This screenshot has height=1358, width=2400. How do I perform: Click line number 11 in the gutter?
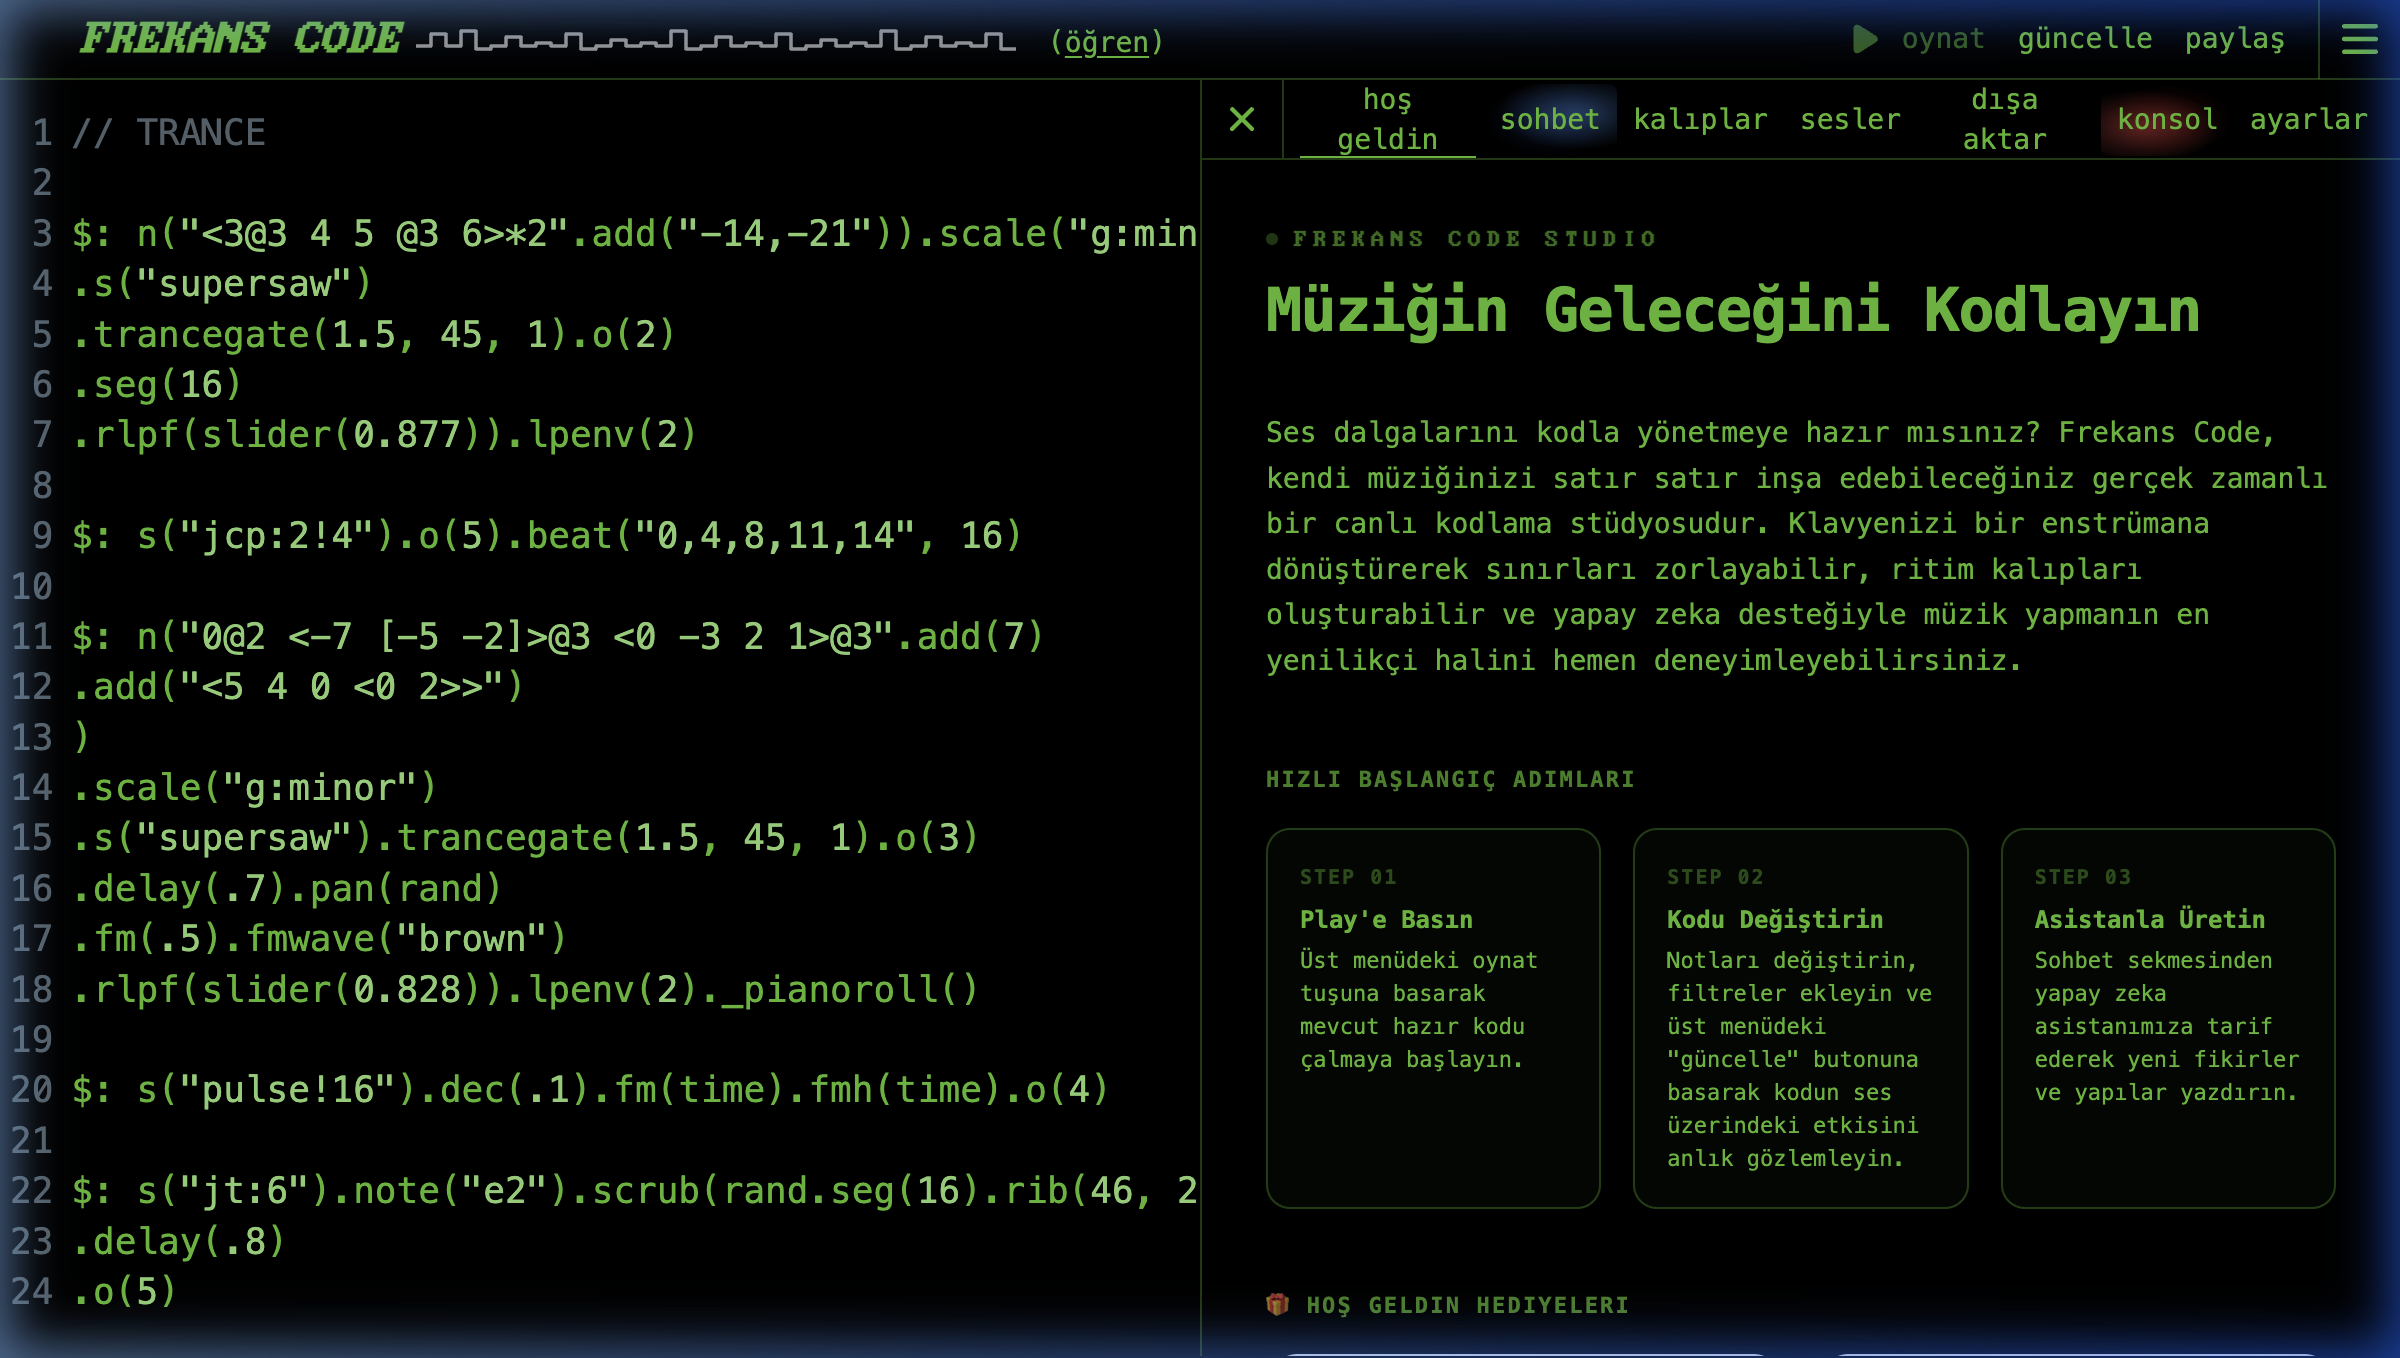(32, 637)
